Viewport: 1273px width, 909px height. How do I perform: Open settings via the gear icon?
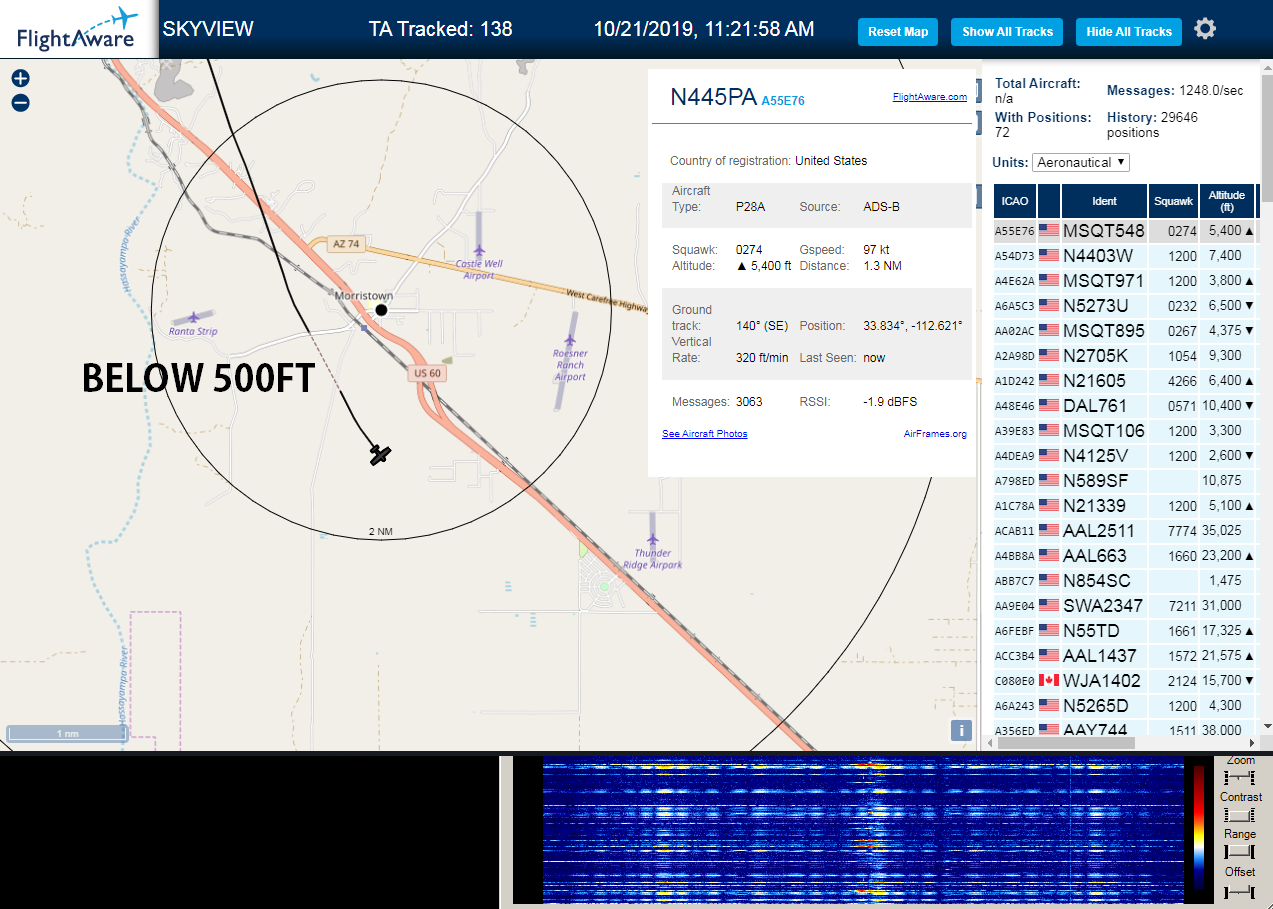pos(1205,29)
